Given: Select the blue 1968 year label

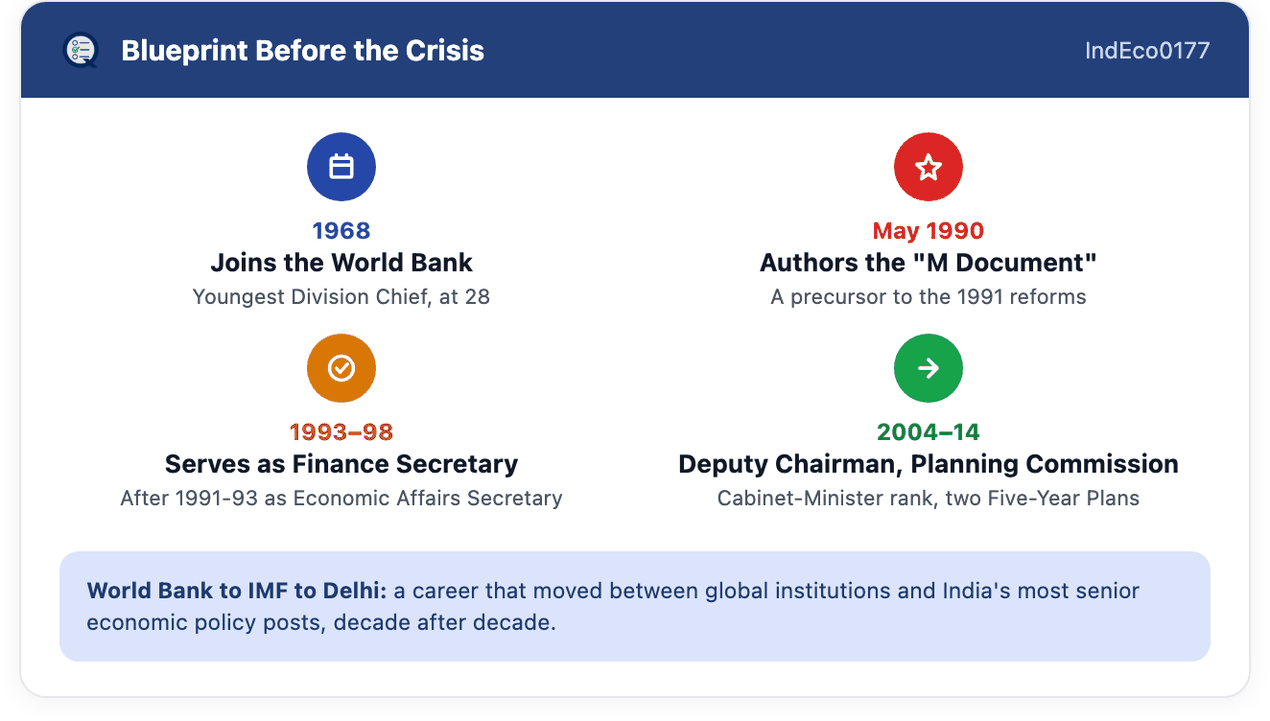Looking at the screenshot, I should click(341, 231).
